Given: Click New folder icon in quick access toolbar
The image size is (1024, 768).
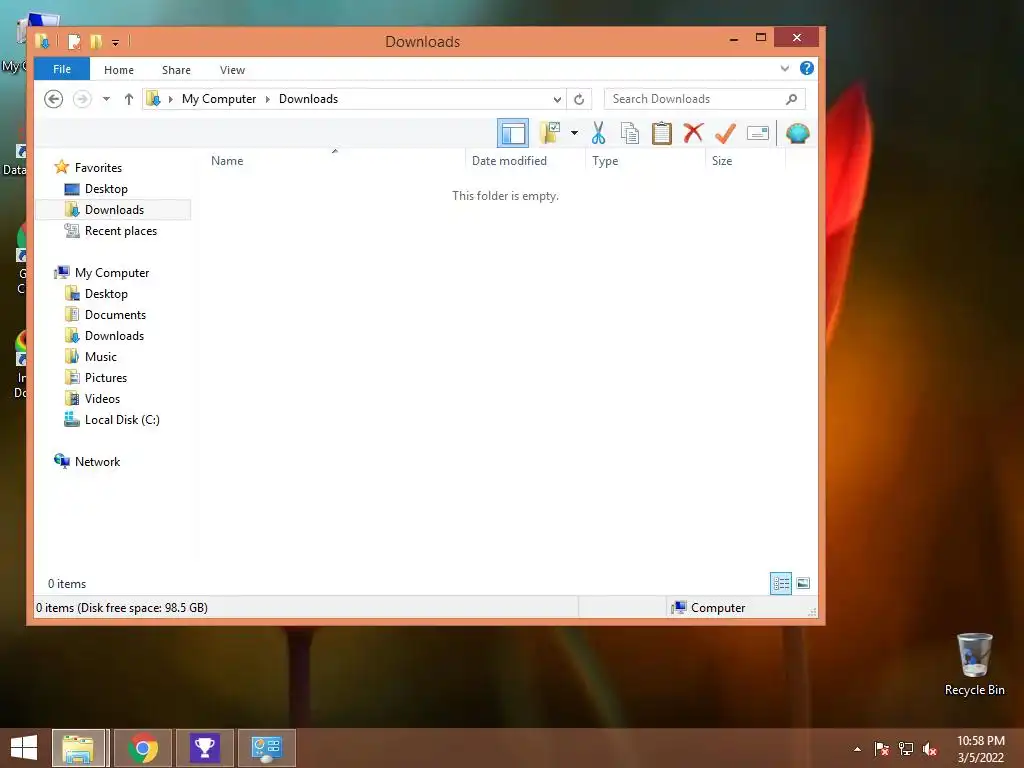Looking at the screenshot, I should point(96,42).
